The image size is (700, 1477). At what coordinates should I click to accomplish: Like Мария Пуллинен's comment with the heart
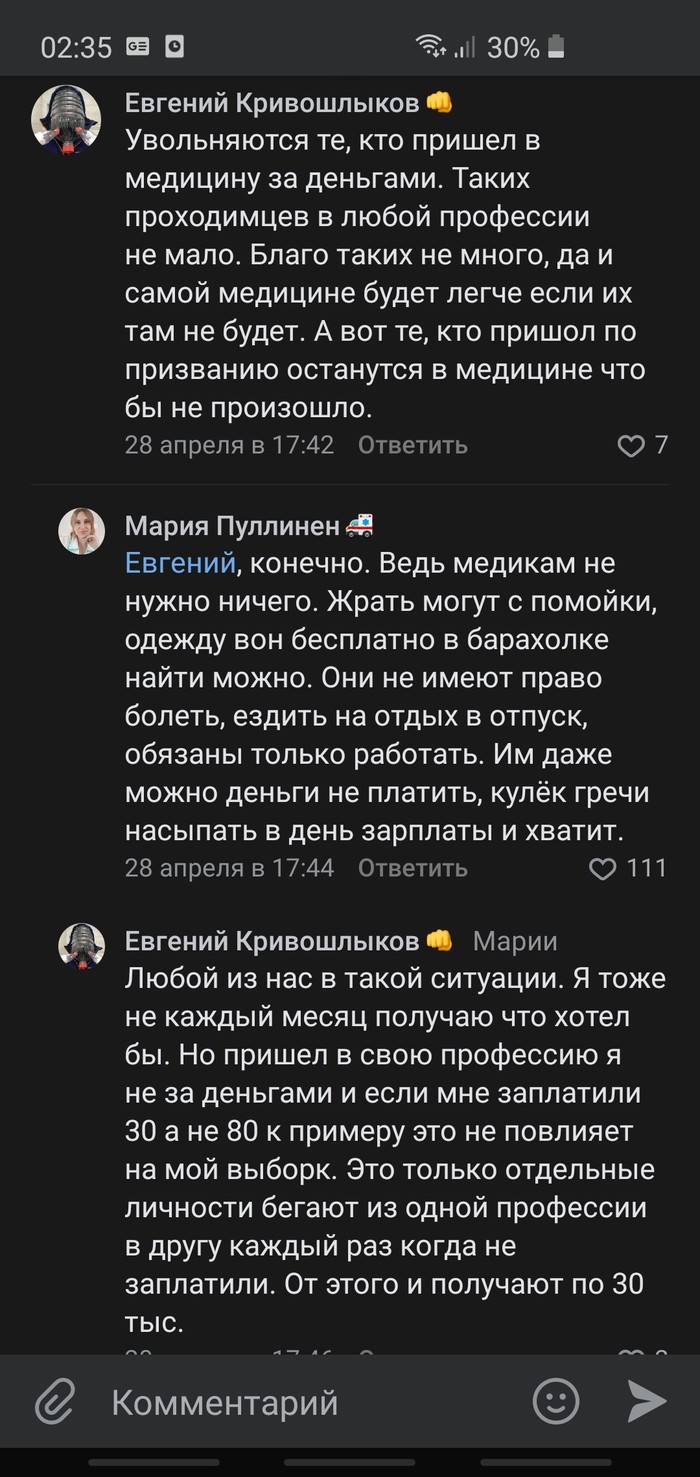pos(603,868)
